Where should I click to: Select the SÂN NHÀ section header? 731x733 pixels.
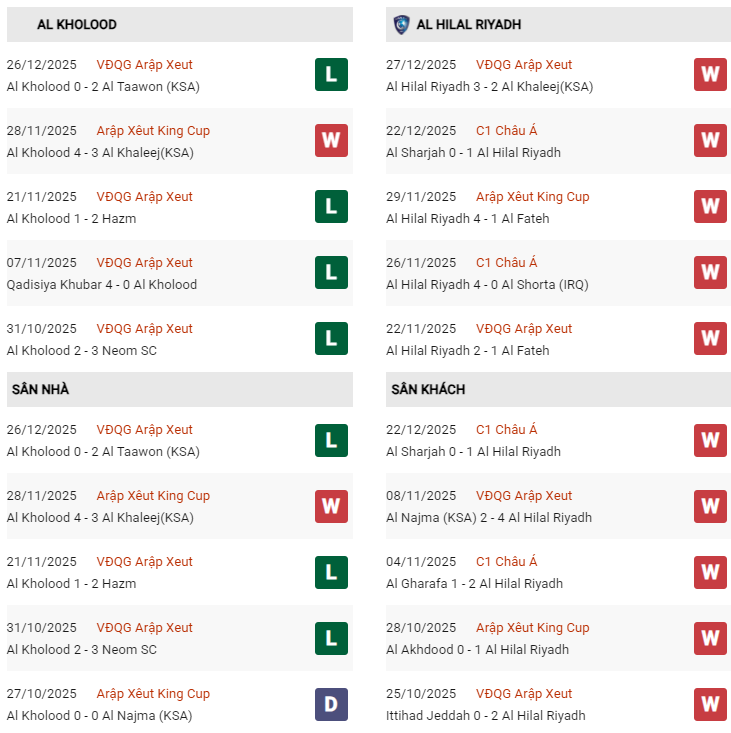(x=40, y=389)
